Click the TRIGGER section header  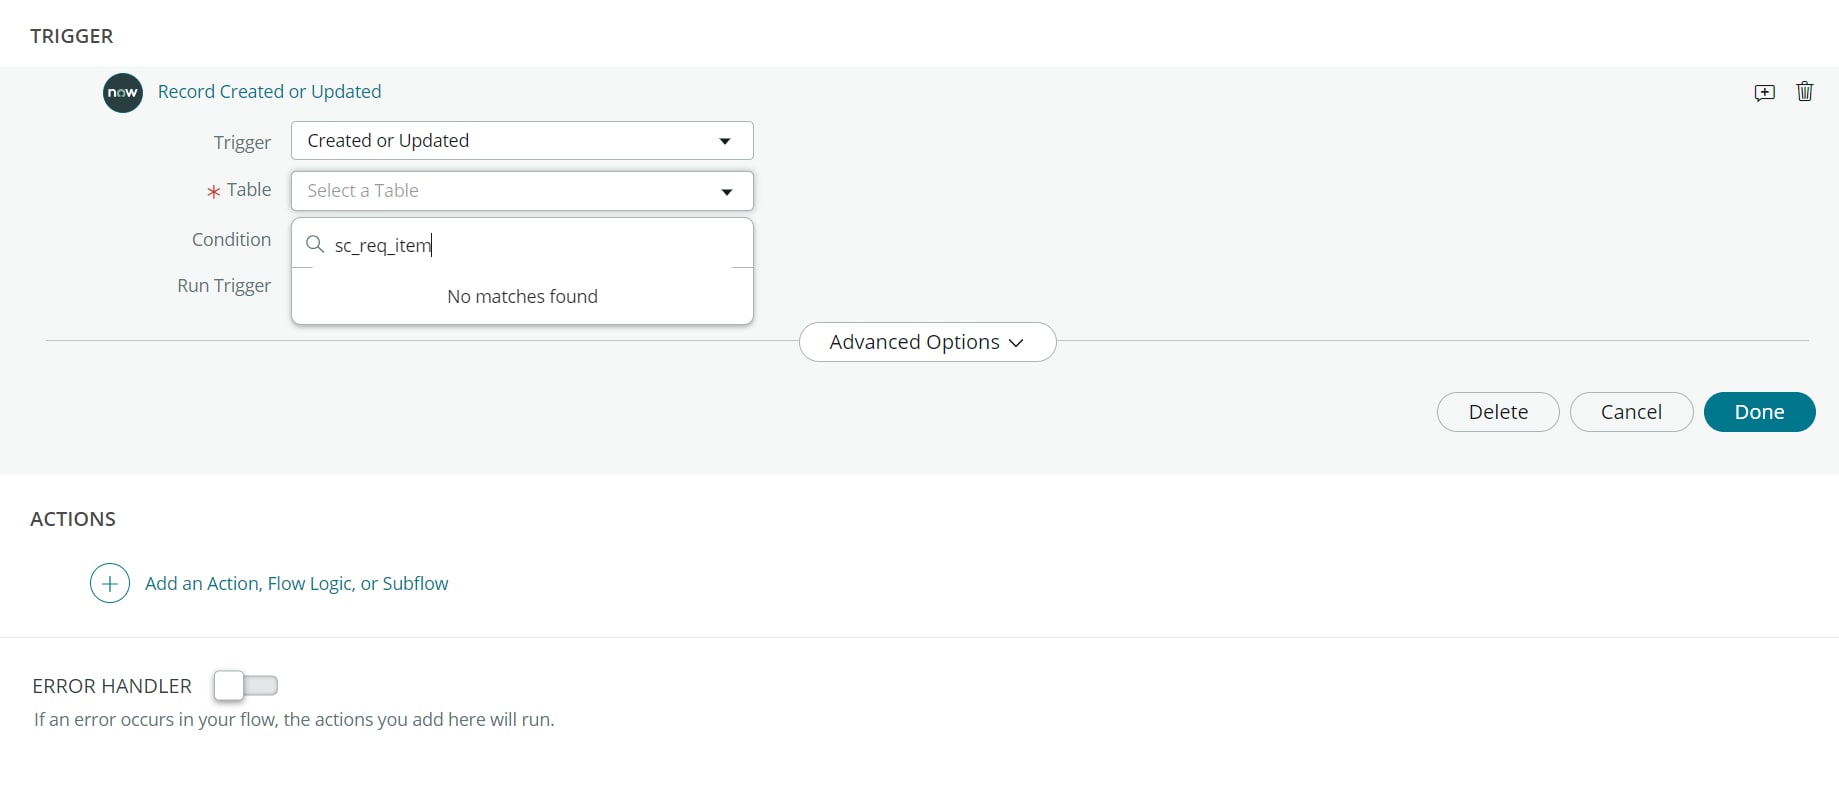(x=71, y=36)
